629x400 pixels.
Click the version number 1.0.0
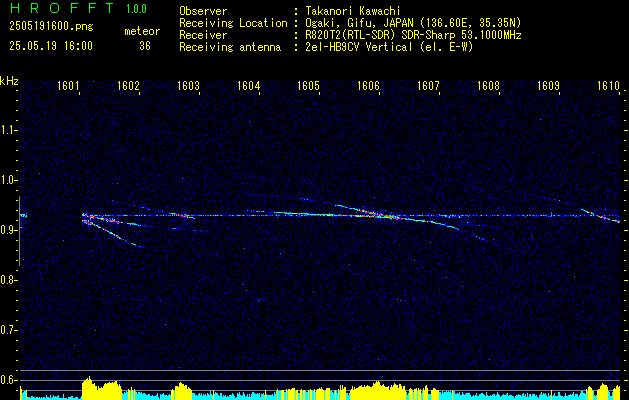click(x=136, y=8)
